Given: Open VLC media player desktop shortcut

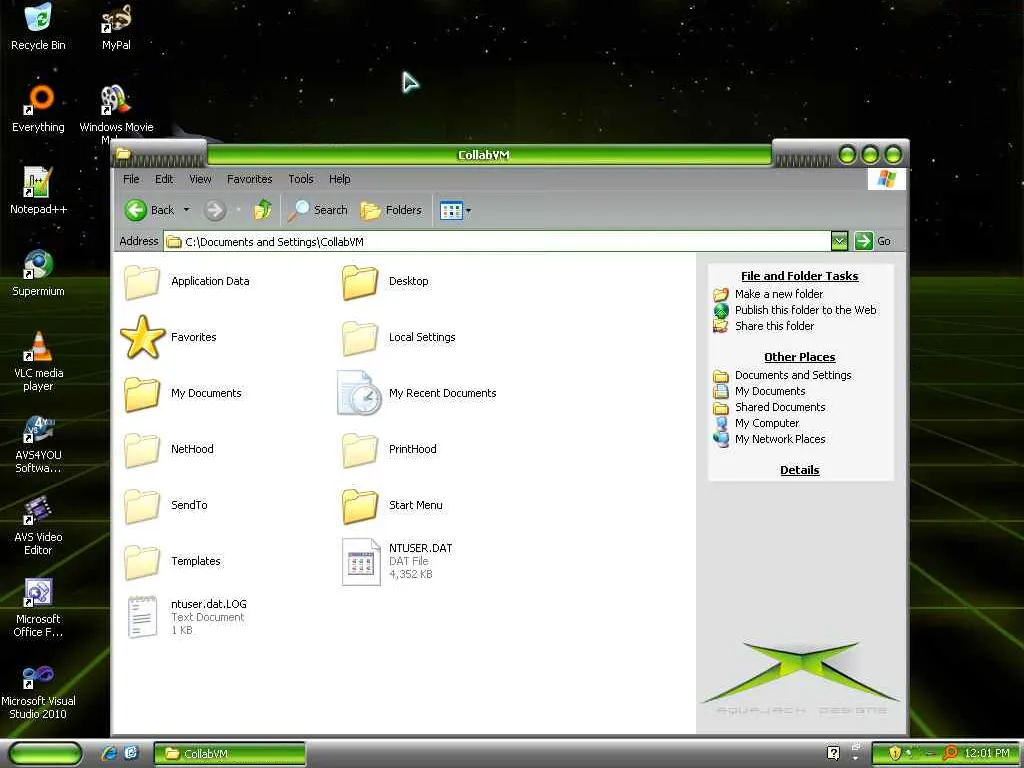Looking at the screenshot, I should click(38, 347).
